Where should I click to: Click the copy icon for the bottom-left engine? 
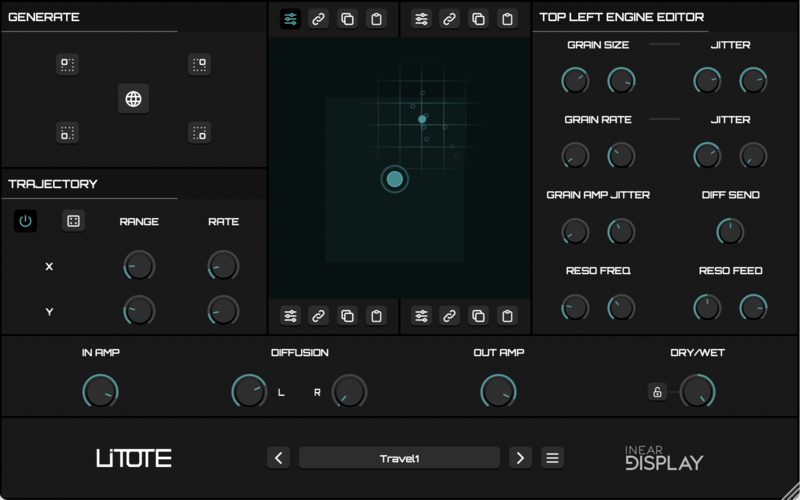pos(347,316)
